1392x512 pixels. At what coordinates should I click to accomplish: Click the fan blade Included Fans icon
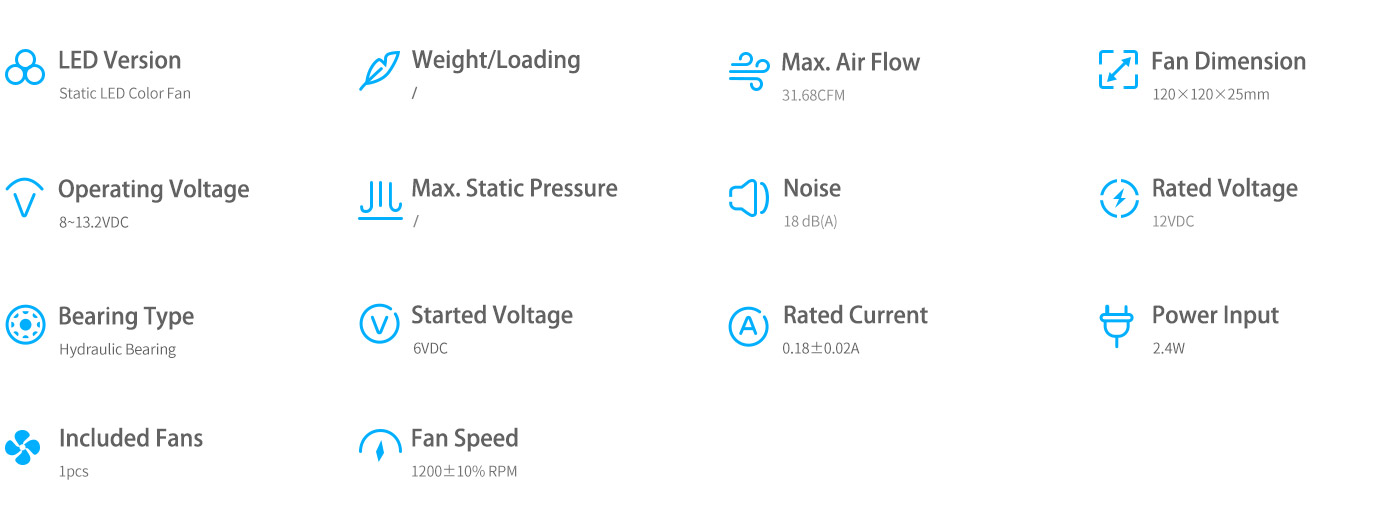coord(23,447)
